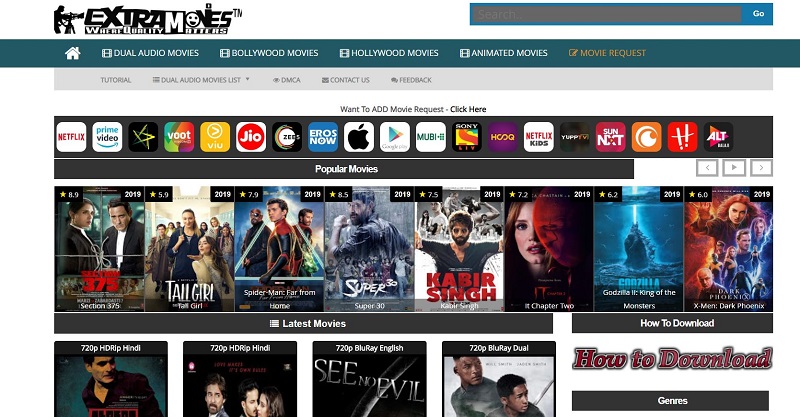Click the Crunchyroll orange icon
This screenshot has height=417, width=800.
646,137
